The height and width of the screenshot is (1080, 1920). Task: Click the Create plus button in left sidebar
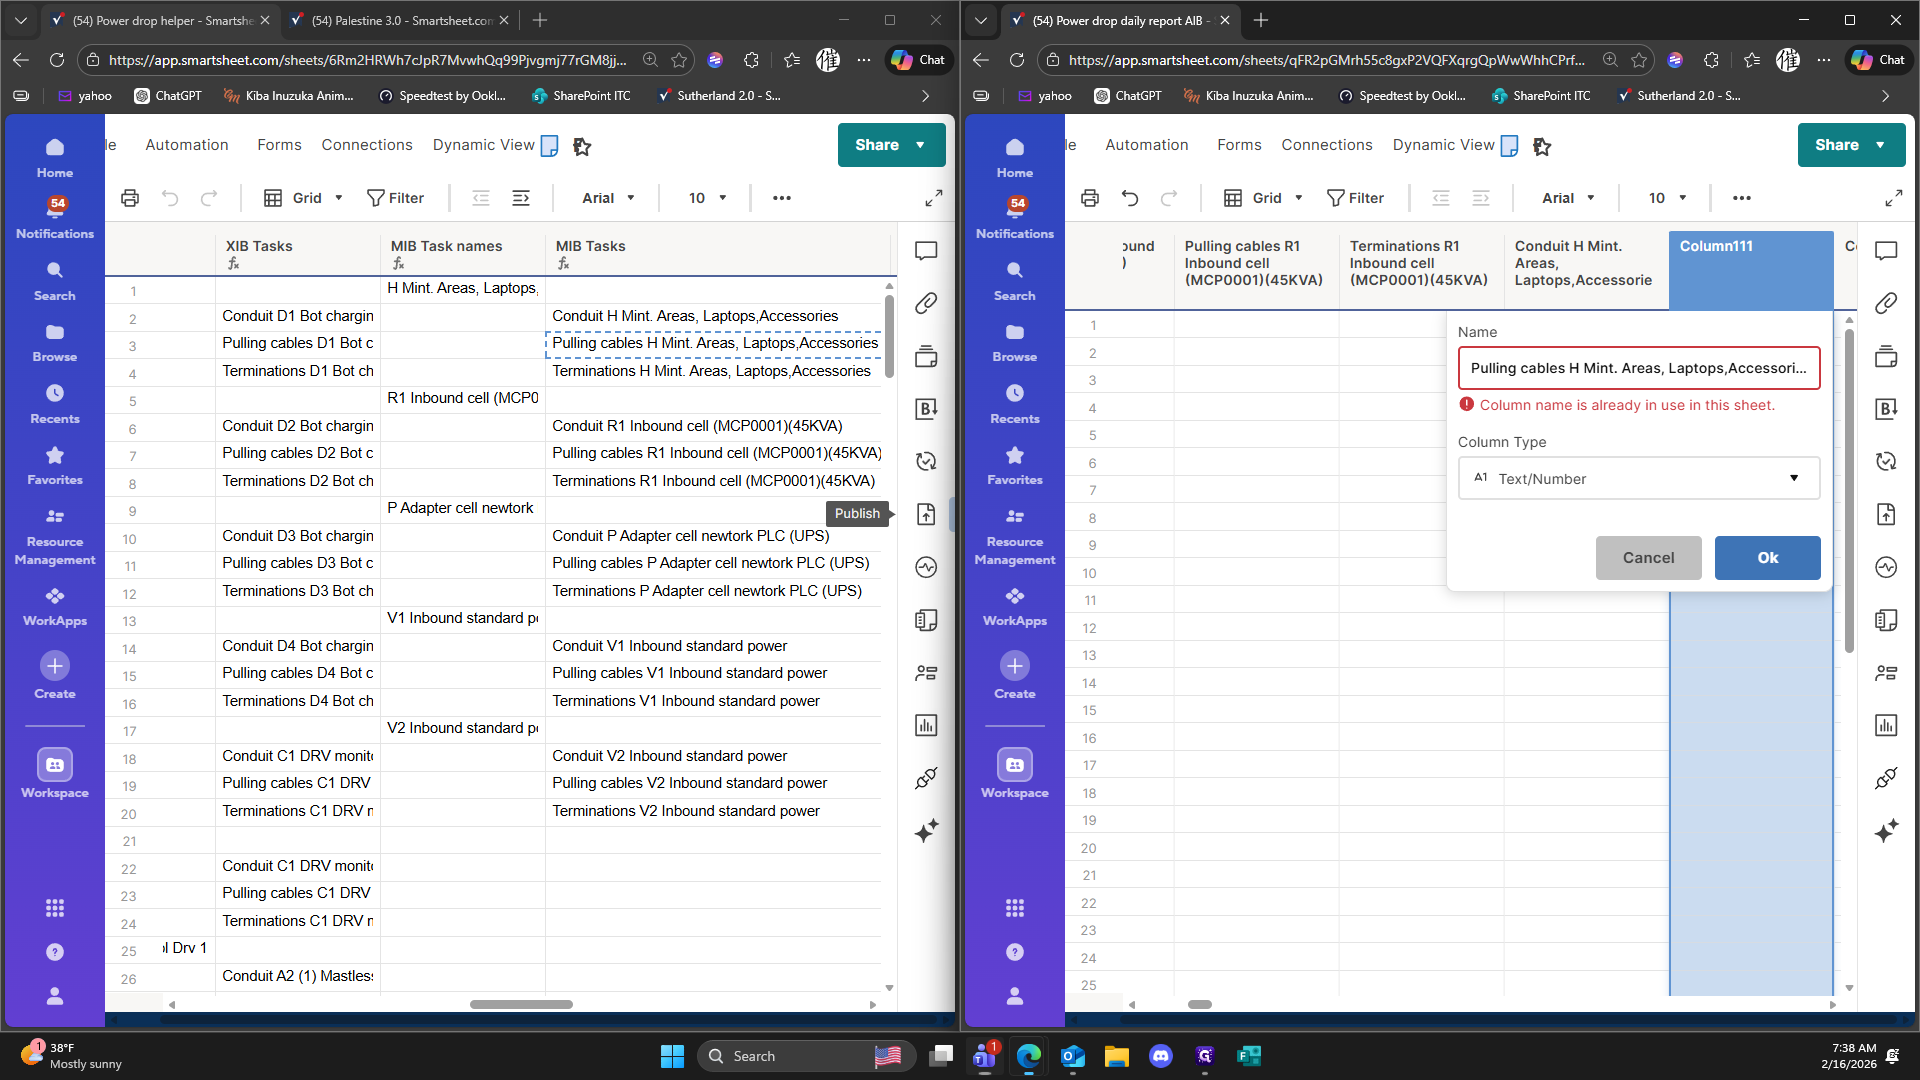55,666
